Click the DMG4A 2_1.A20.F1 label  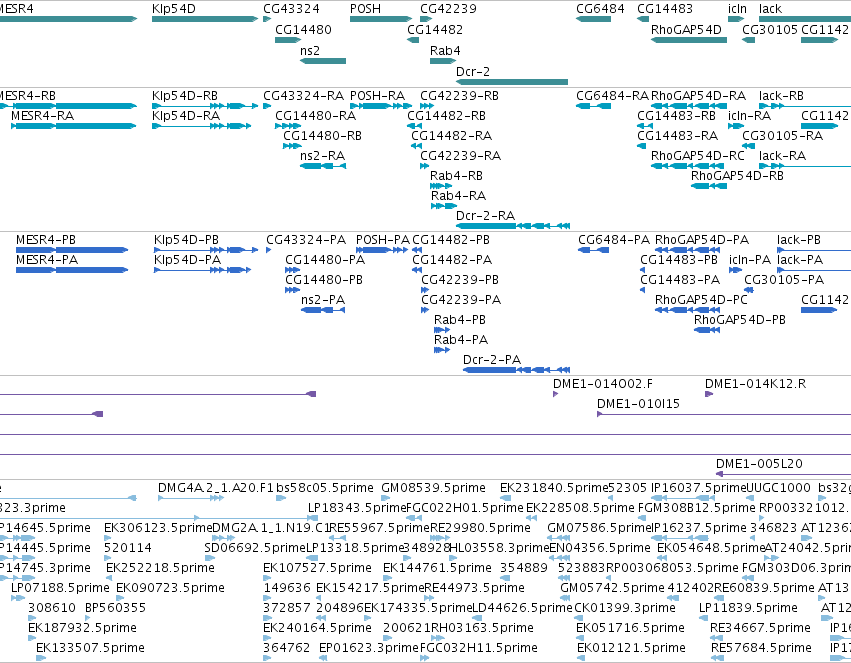(216, 488)
